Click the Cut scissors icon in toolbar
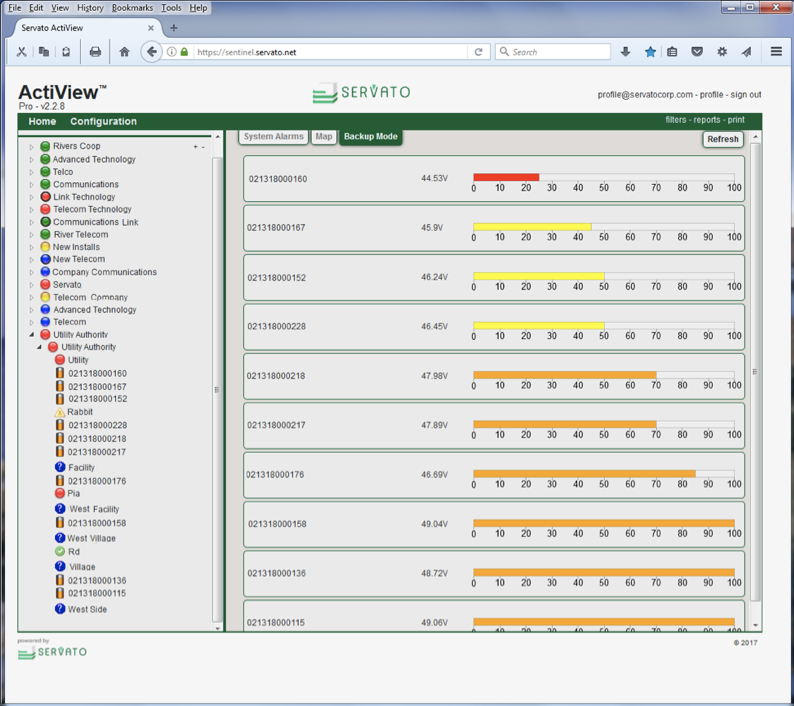Screen dimensions: 794x706 (x=21, y=52)
